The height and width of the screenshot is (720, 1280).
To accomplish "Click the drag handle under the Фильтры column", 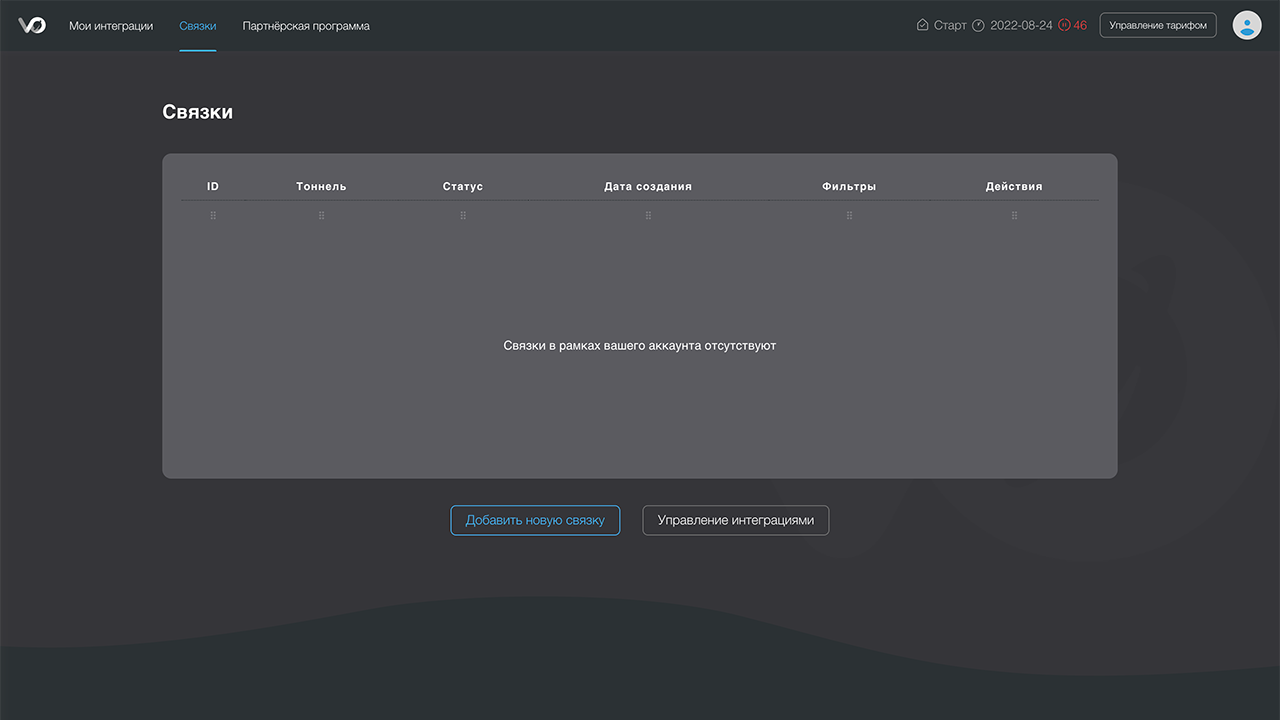I will click(849, 216).
